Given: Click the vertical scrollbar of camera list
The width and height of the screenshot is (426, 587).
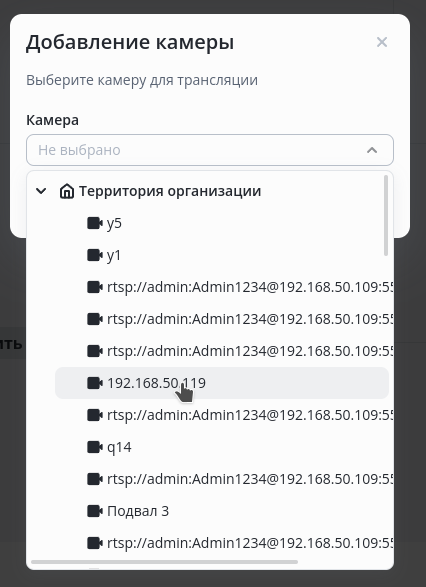Looking at the screenshot, I should tap(386, 216).
